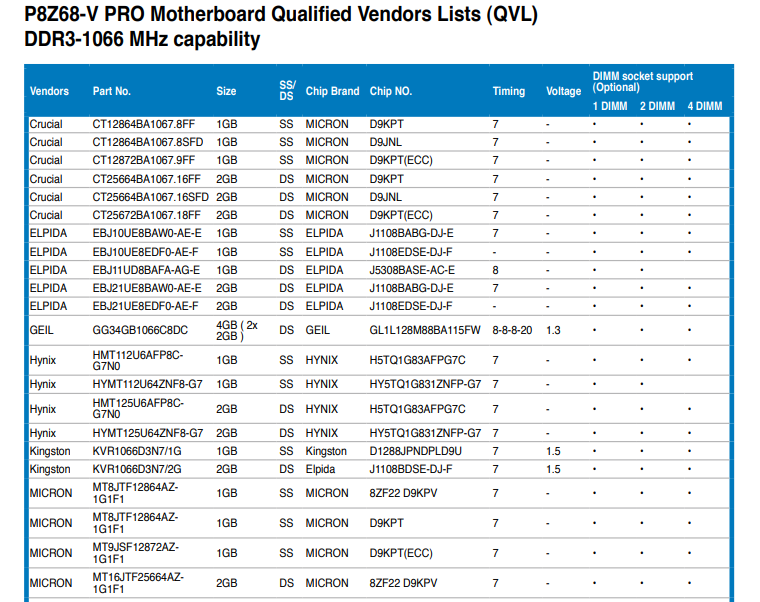Click timing value '8' in EBJ11UD8BAFA-AG-E row
The width and height of the screenshot is (760, 602).
pos(495,270)
